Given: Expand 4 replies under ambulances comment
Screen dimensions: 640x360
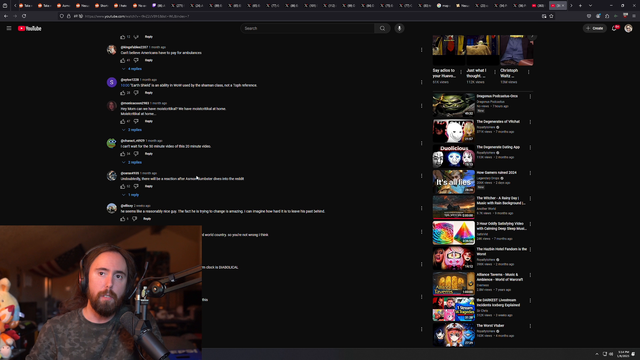Looking at the screenshot, I should pos(132,69).
